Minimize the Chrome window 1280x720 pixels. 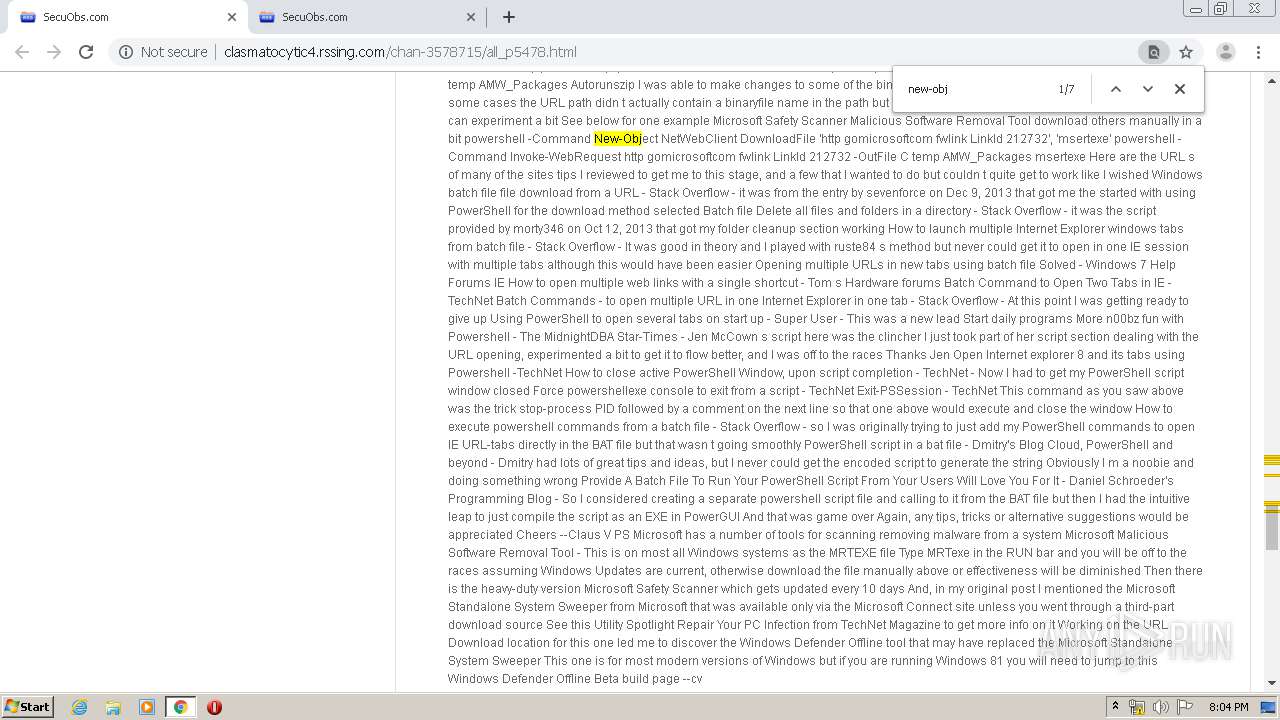(x=1196, y=9)
